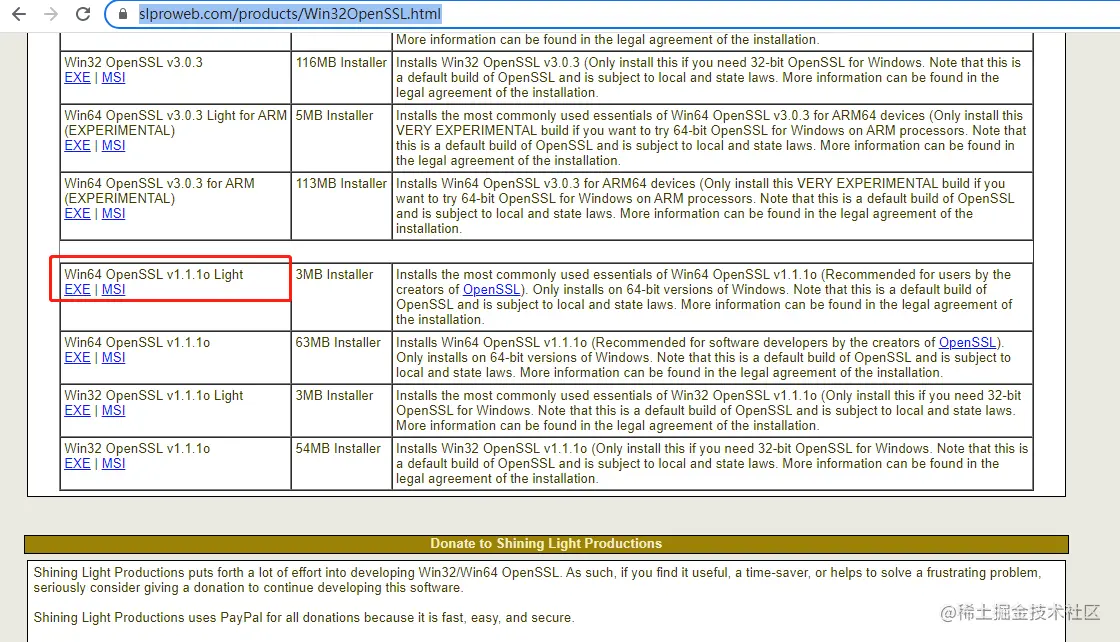This screenshot has height=642, width=1120.
Task: Go back to the previous page
Action: [19, 14]
